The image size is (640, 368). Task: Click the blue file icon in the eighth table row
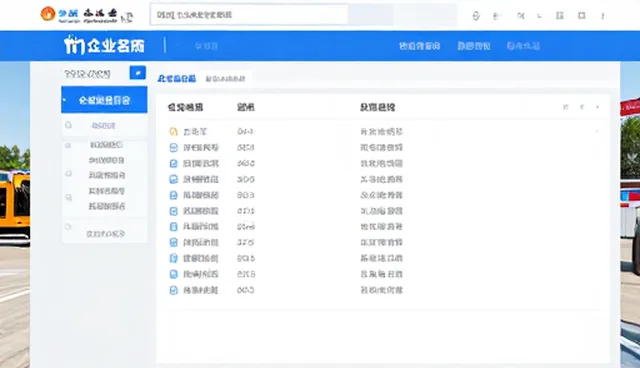[173, 242]
